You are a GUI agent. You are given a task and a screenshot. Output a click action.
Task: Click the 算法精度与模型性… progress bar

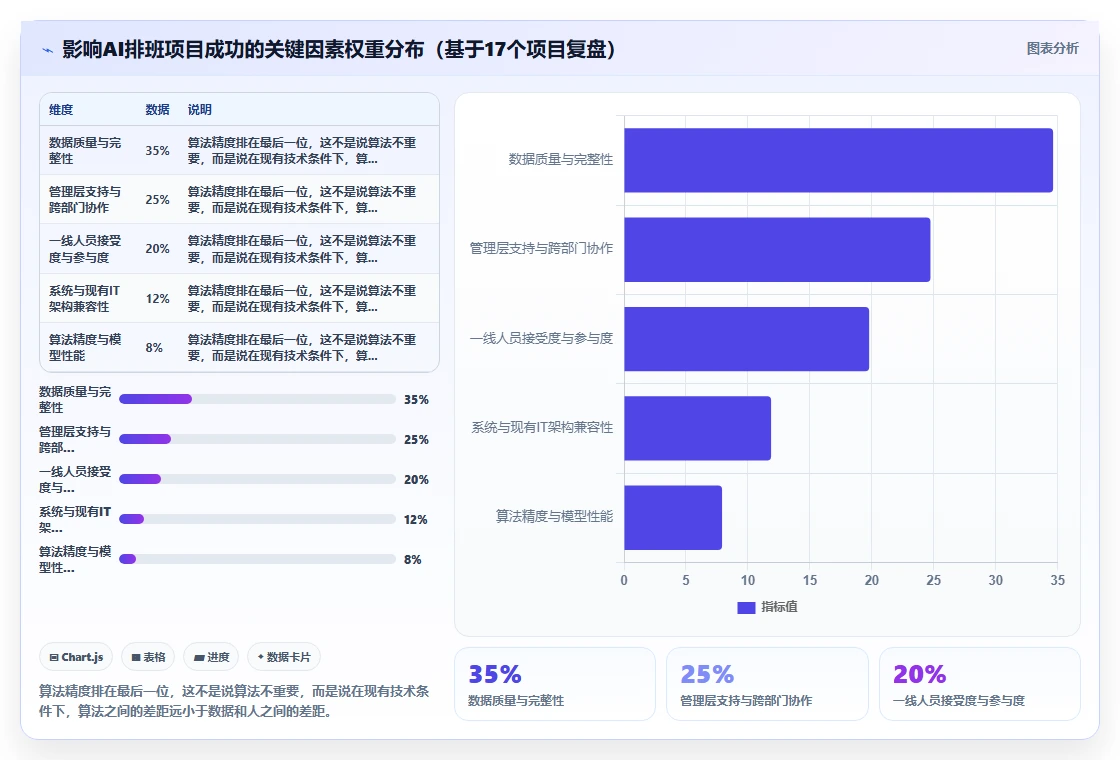[257, 559]
